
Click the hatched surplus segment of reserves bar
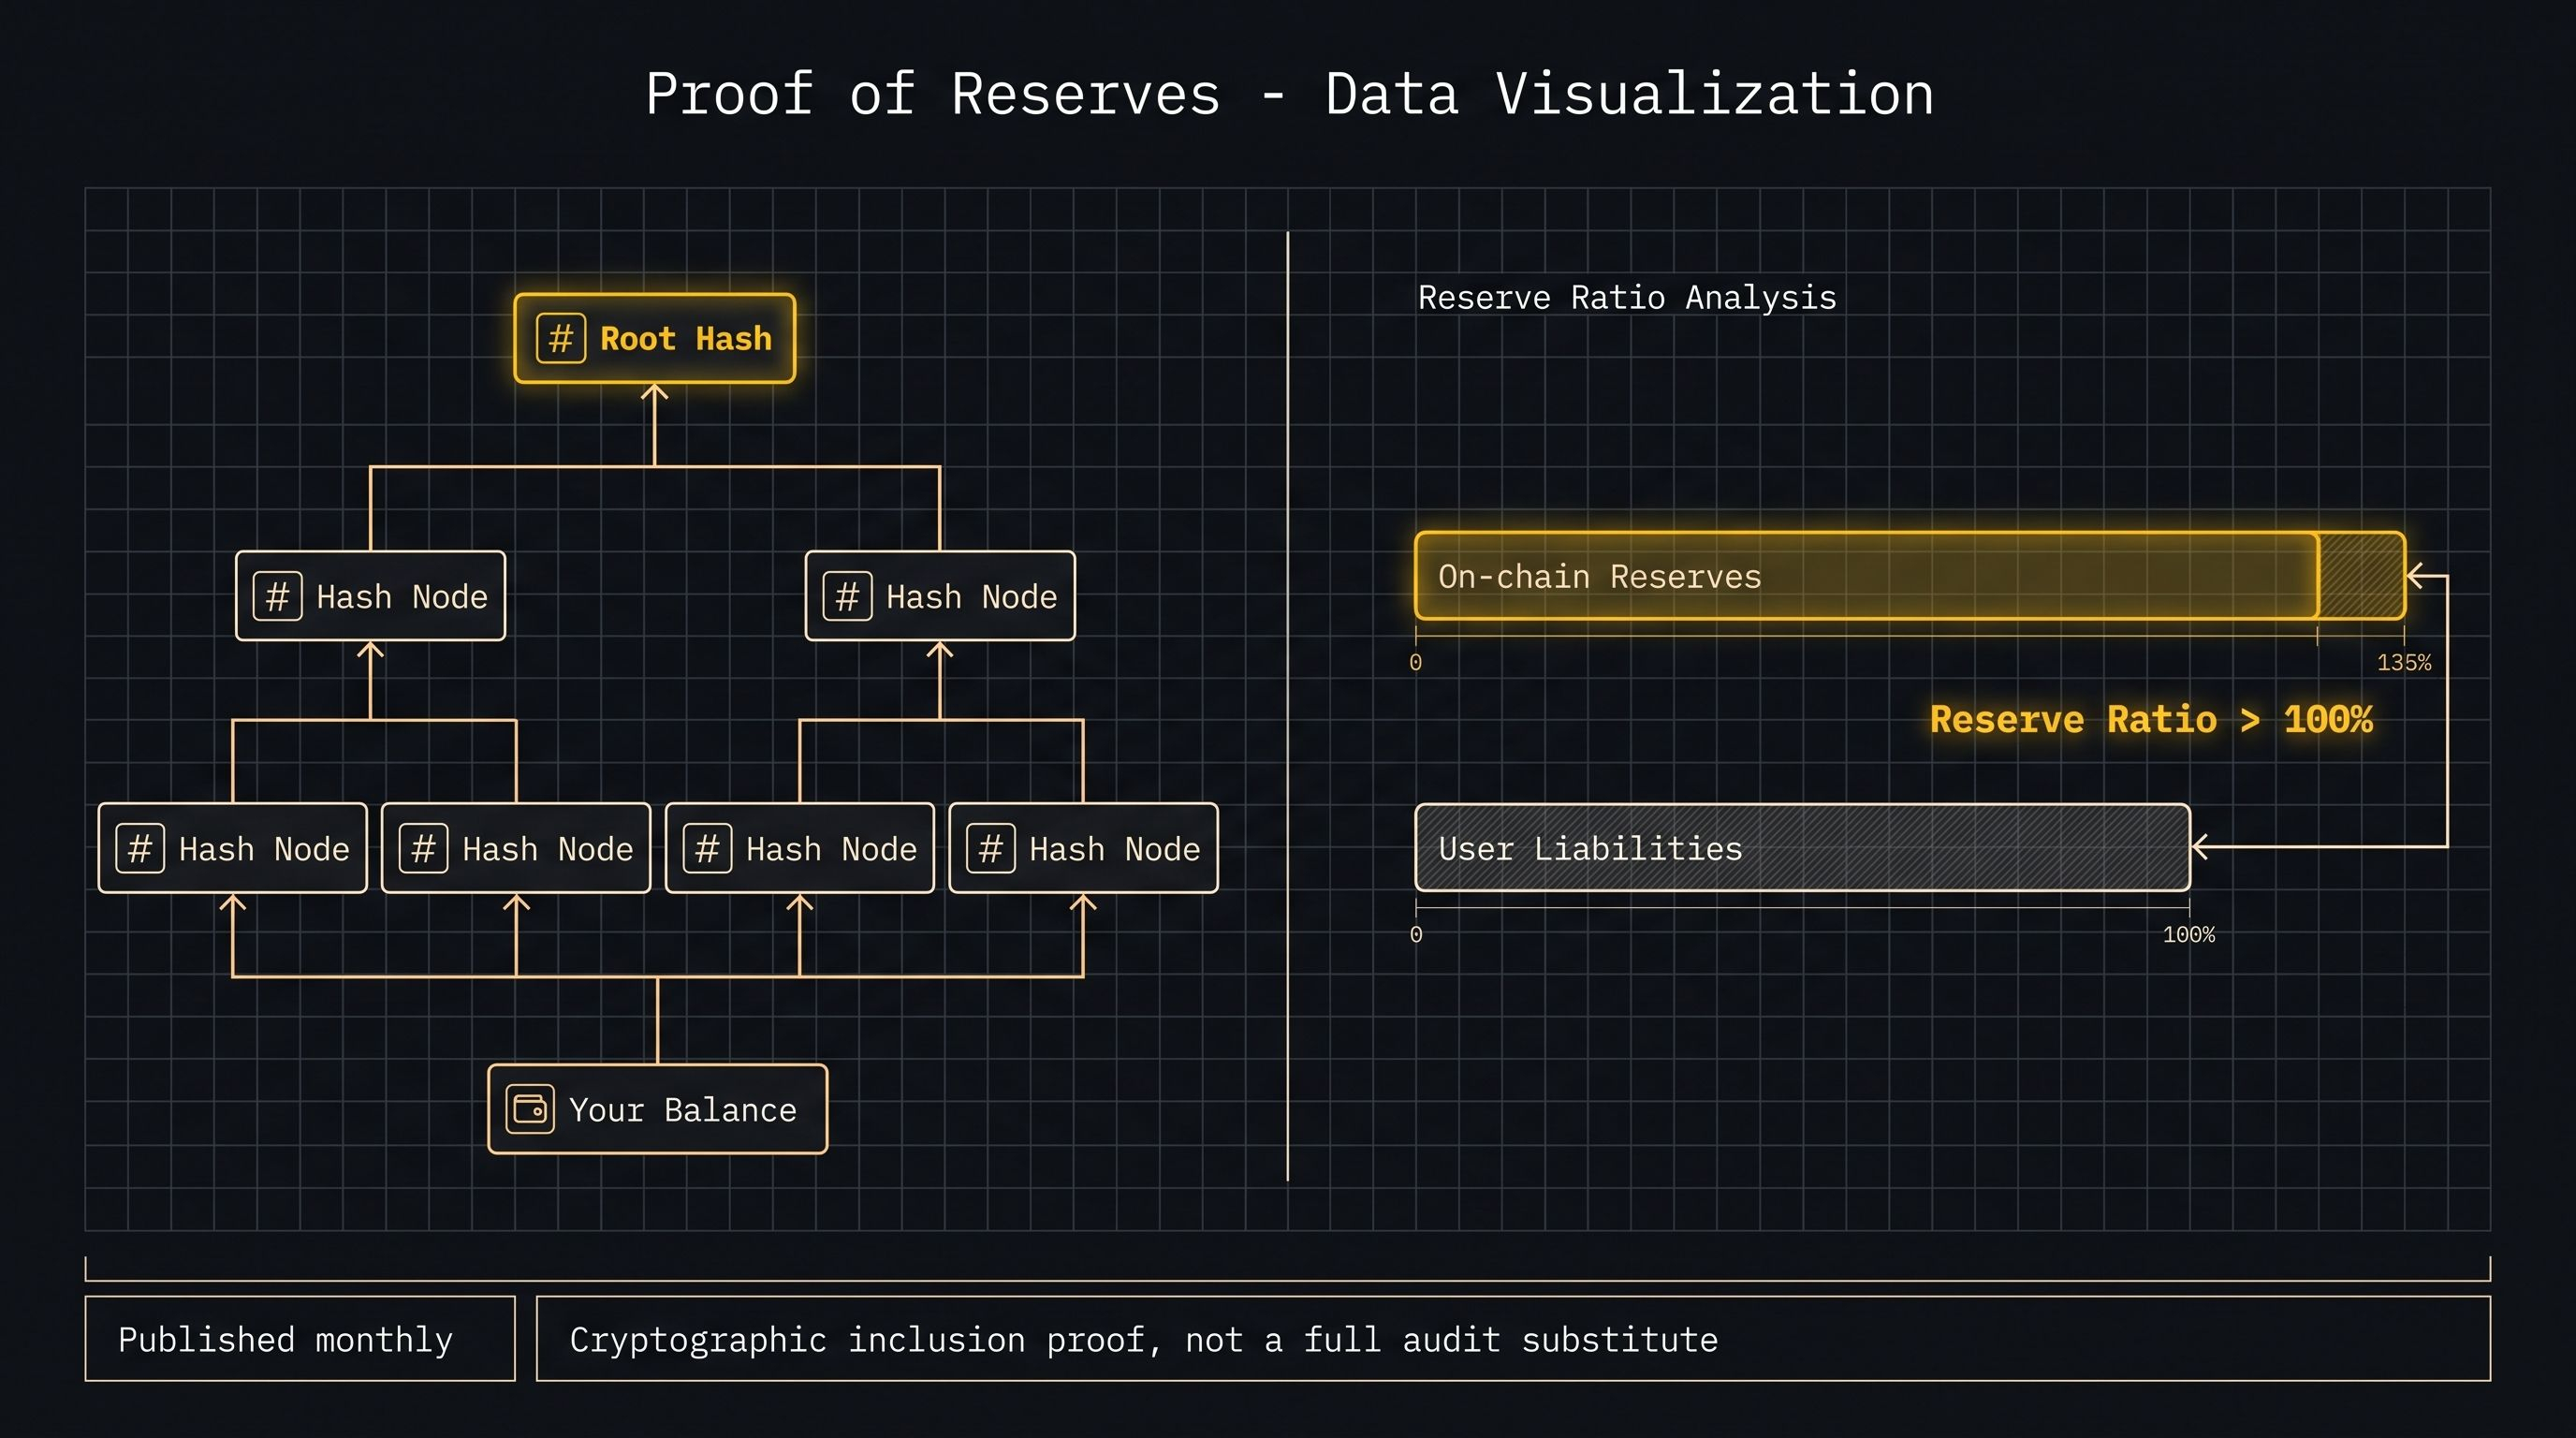point(2361,576)
